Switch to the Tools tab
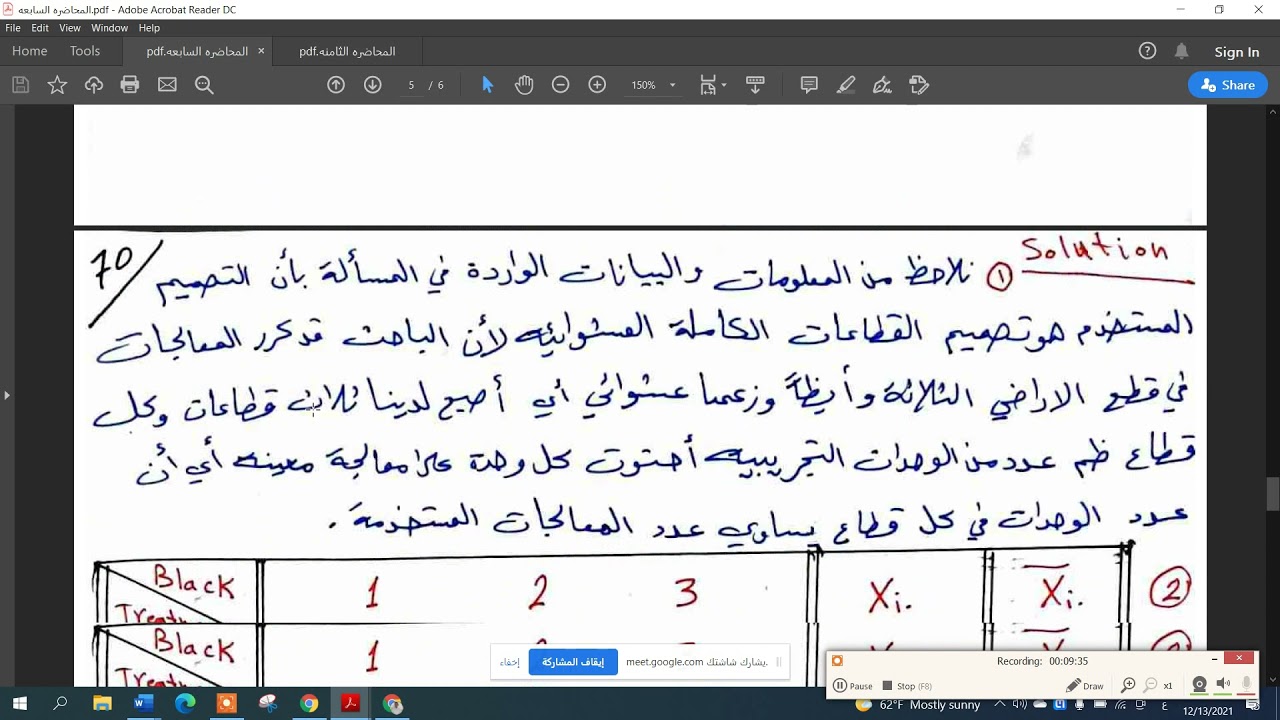 pyautogui.click(x=85, y=51)
